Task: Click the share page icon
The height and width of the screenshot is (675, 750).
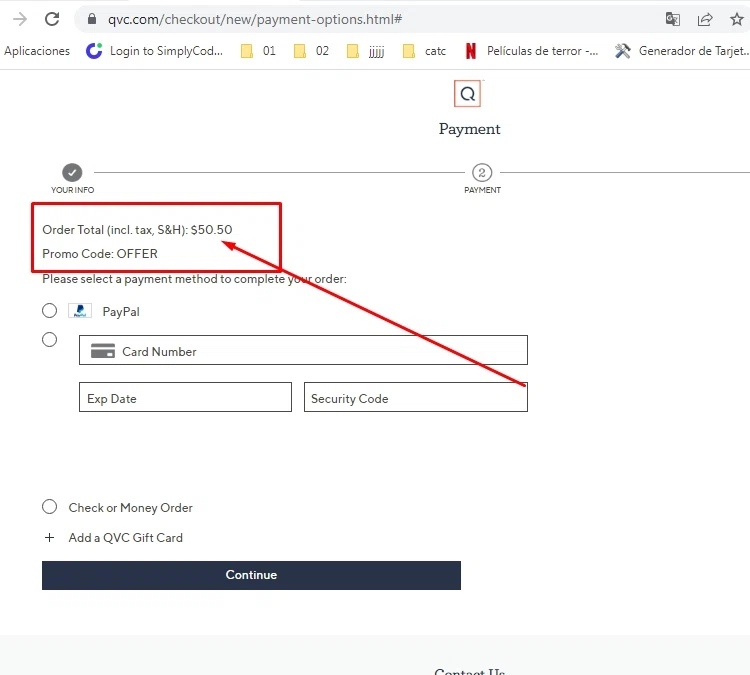Action: point(705,19)
